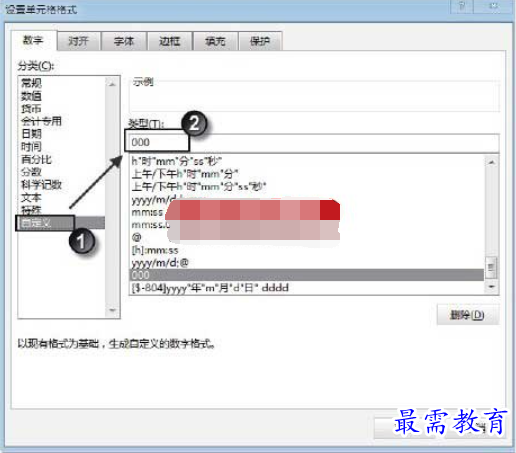Pick the 分数 category
Viewport: 516px width, 453px height.
[31, 172]
